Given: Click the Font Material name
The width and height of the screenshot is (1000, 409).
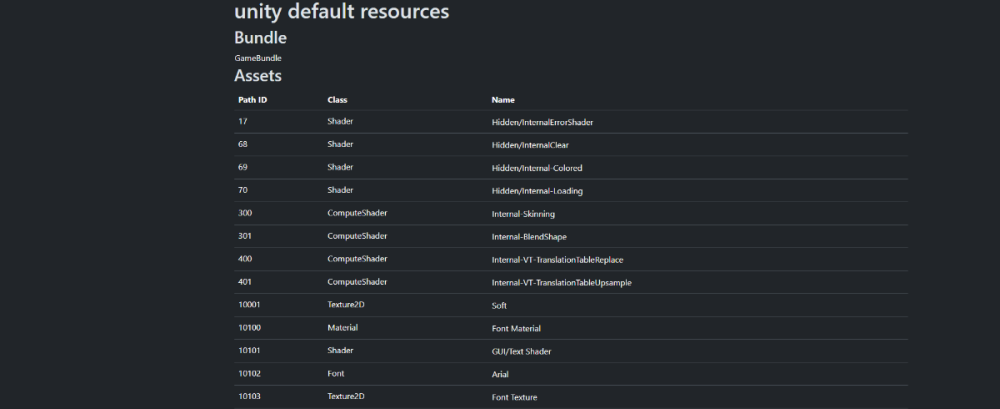Looking at the screenshot, I should [x=516, y=328].
